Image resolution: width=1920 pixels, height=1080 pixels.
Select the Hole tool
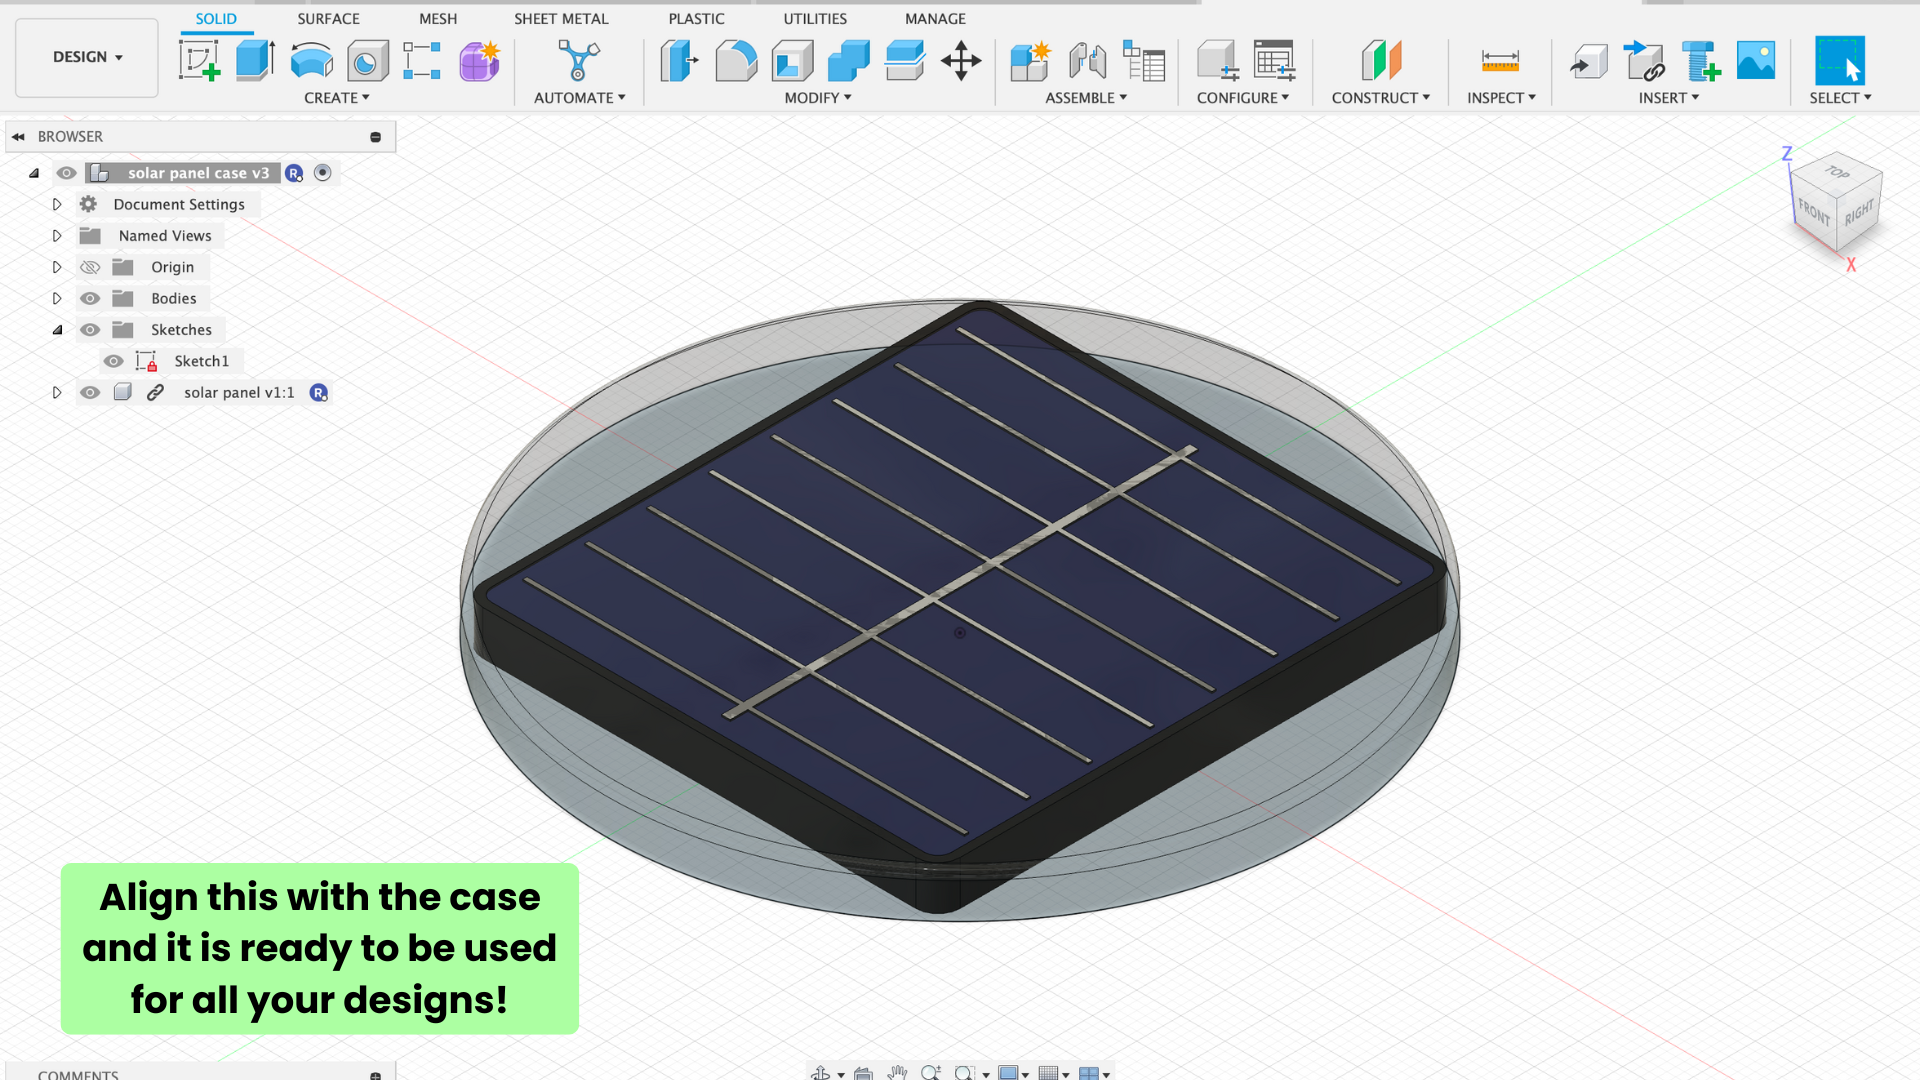[x=367, y=61]
